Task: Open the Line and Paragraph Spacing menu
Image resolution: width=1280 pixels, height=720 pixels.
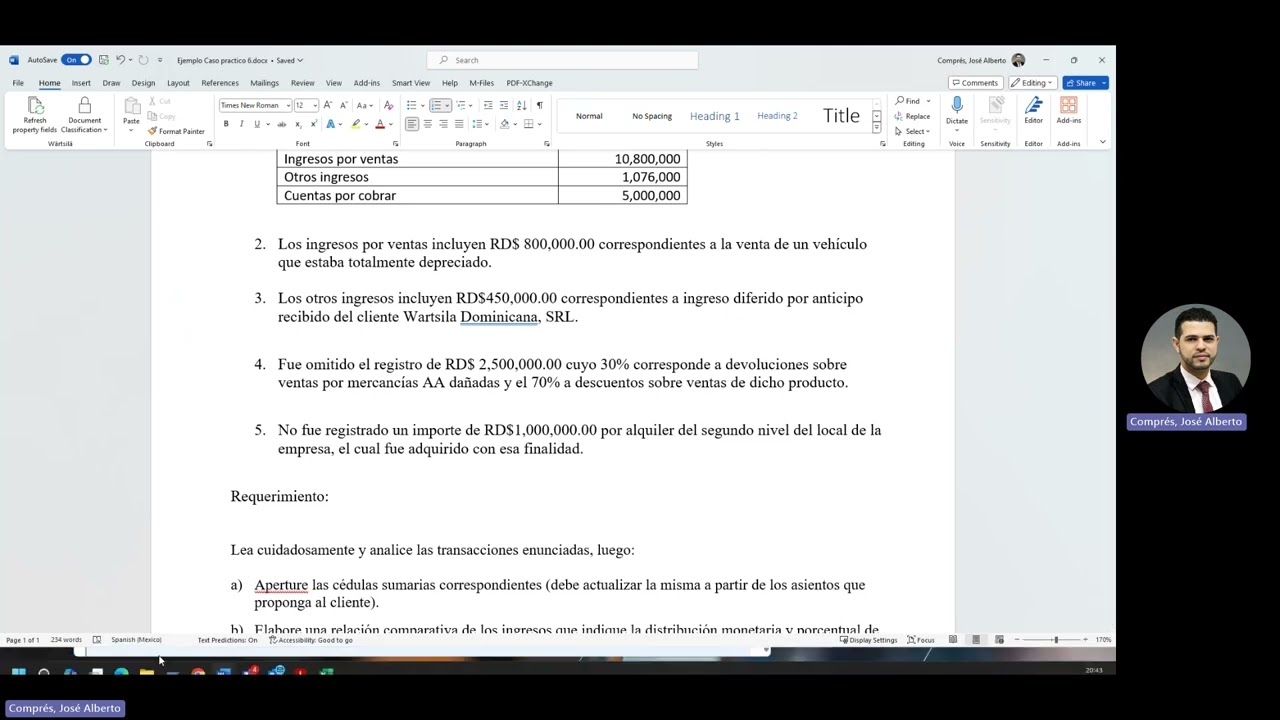Action: 480,124
